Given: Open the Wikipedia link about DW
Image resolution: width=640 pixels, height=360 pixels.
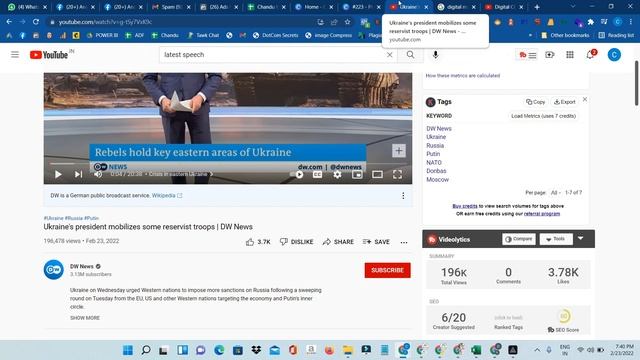Looking at the screenshot, I should [x=167, y=196].
